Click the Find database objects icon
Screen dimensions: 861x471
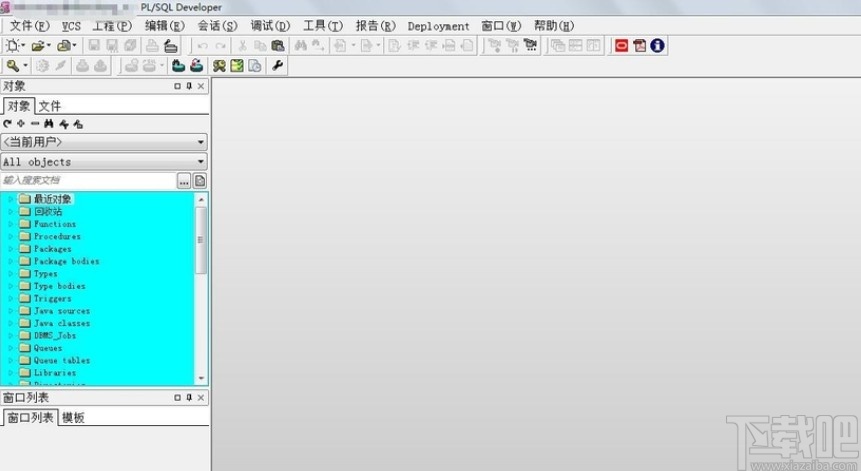(219, 66)
